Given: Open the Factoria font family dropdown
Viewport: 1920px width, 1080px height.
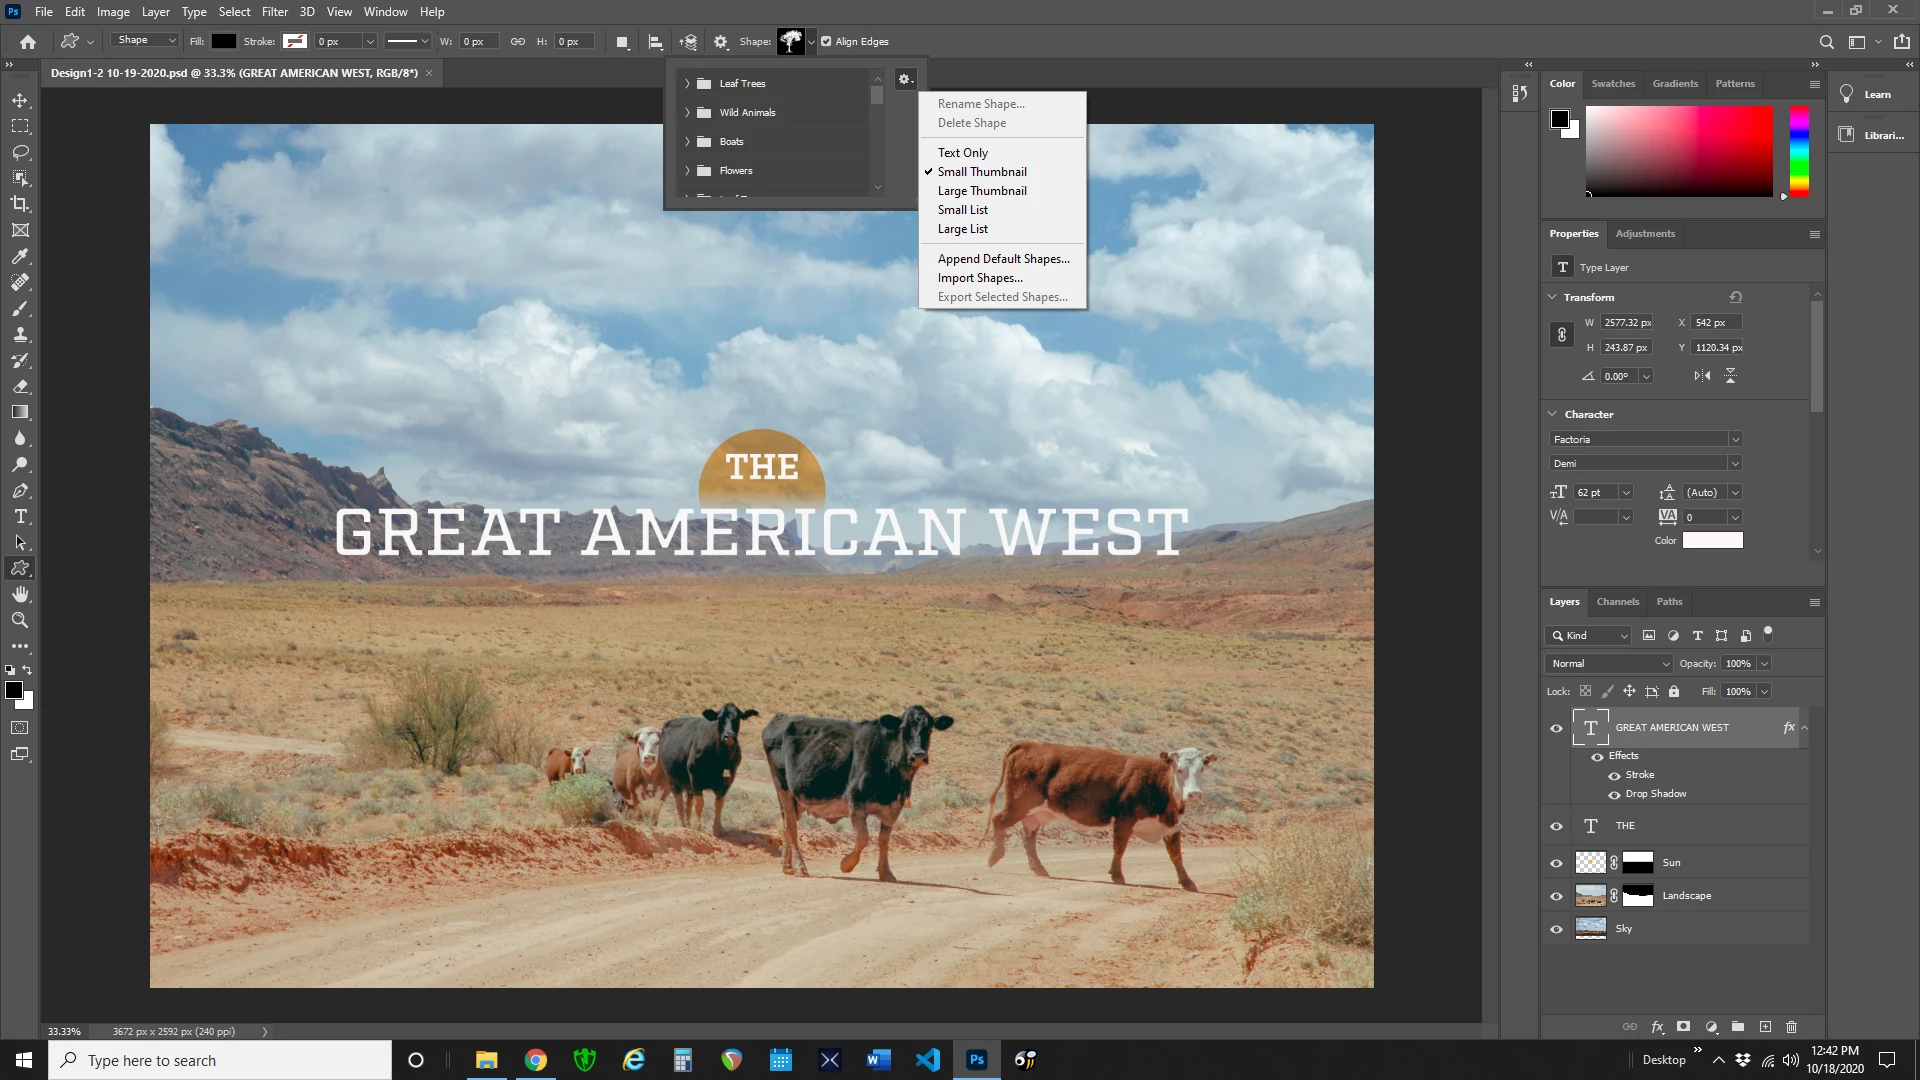Looking at the screenshot, I should pos(1735,440).
